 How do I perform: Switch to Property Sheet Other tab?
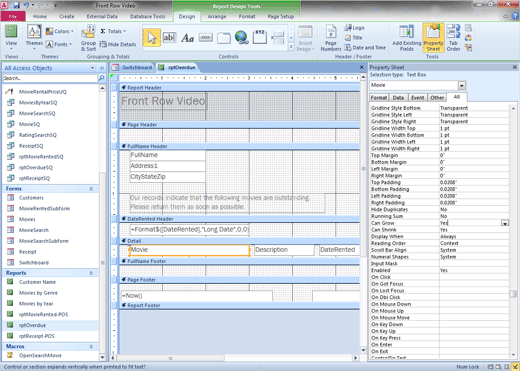tap(437, 98)
